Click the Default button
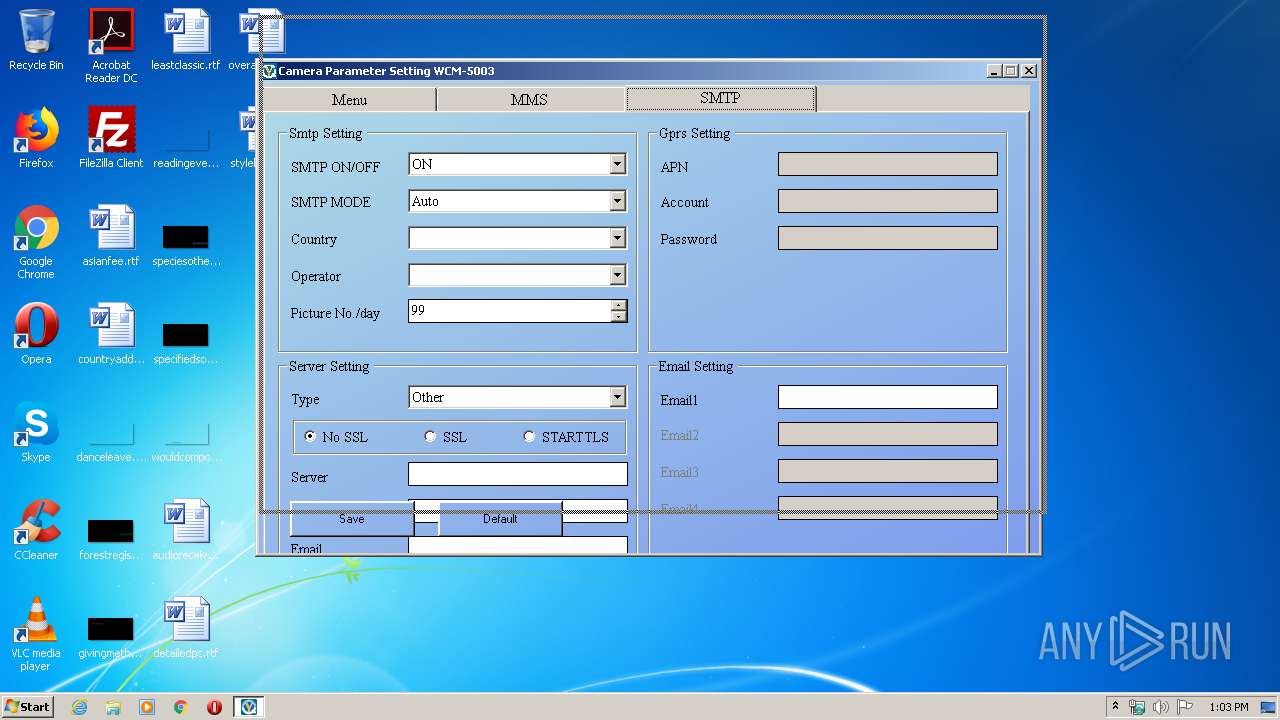This screenshot has height=720, width=1280. click(x=500, y=519)
